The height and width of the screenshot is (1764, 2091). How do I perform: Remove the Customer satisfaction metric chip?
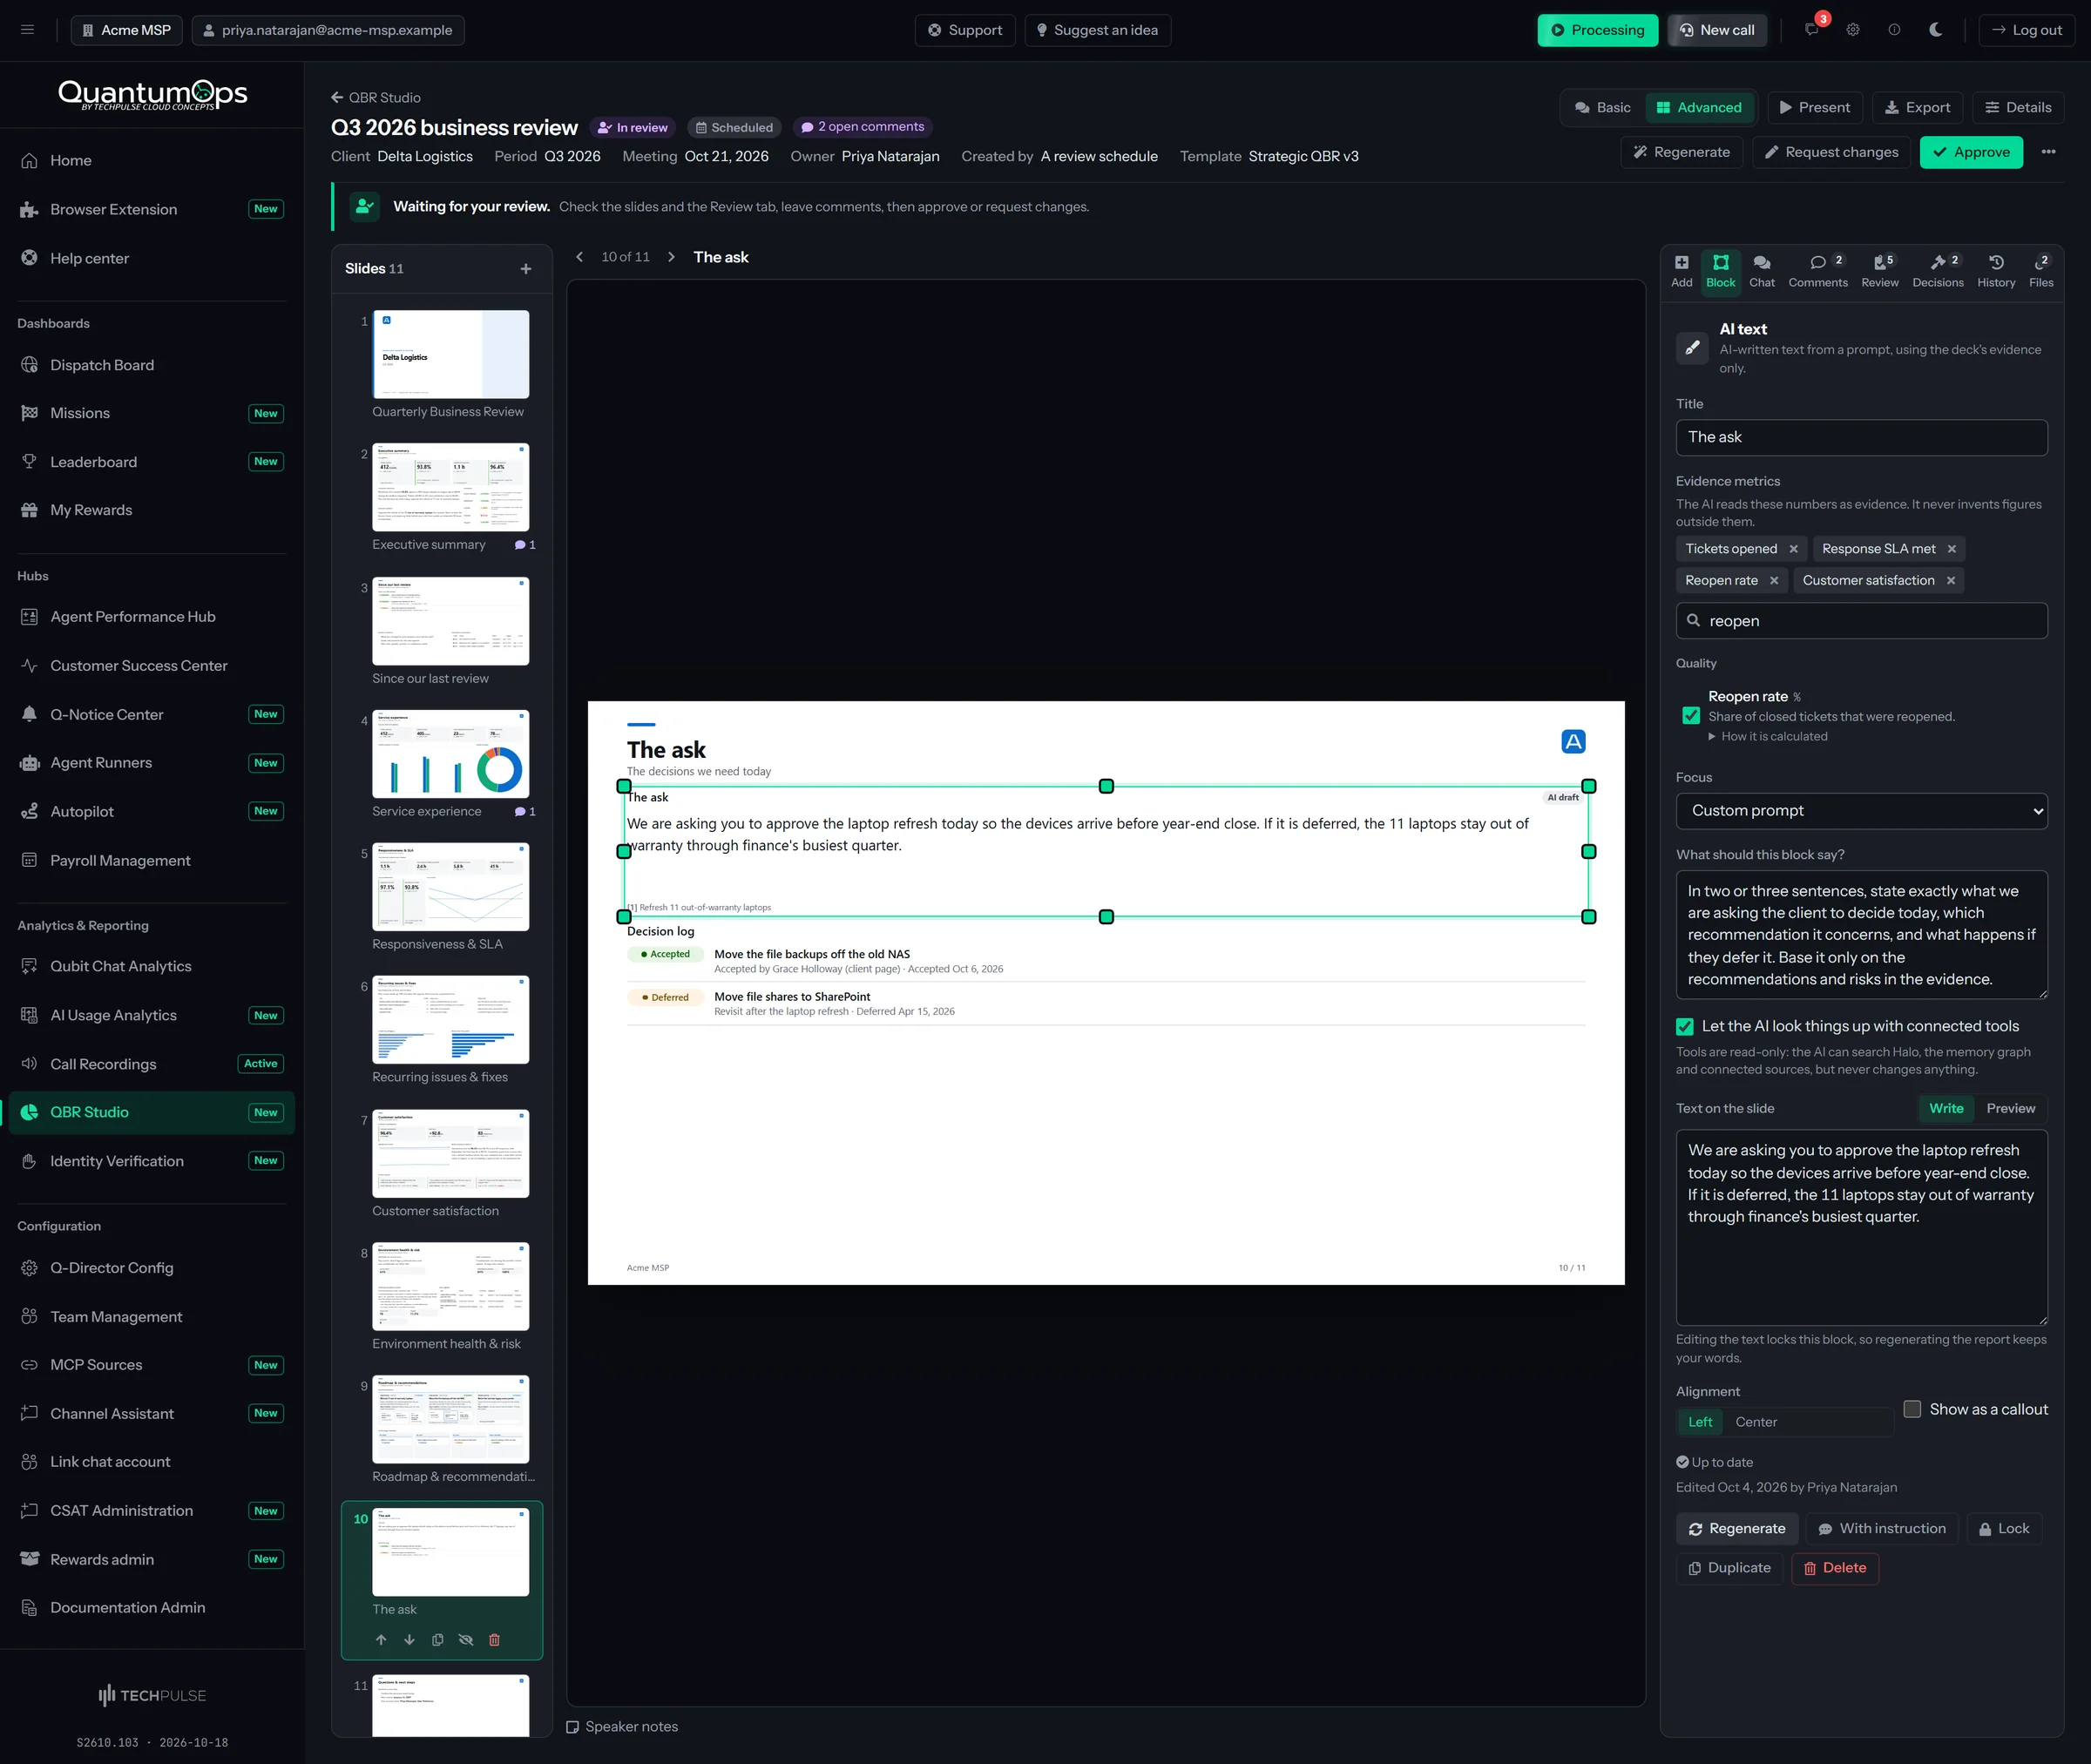pos(1950,581)
